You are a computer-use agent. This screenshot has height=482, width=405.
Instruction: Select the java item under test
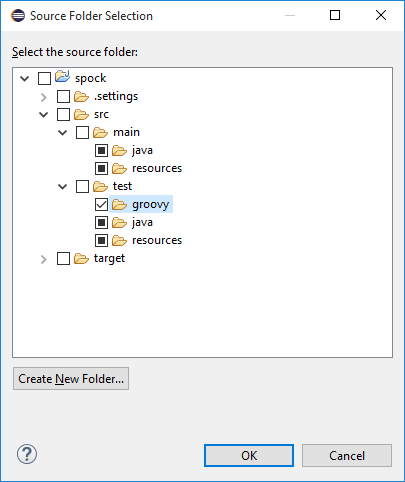(x=142, y=222)
